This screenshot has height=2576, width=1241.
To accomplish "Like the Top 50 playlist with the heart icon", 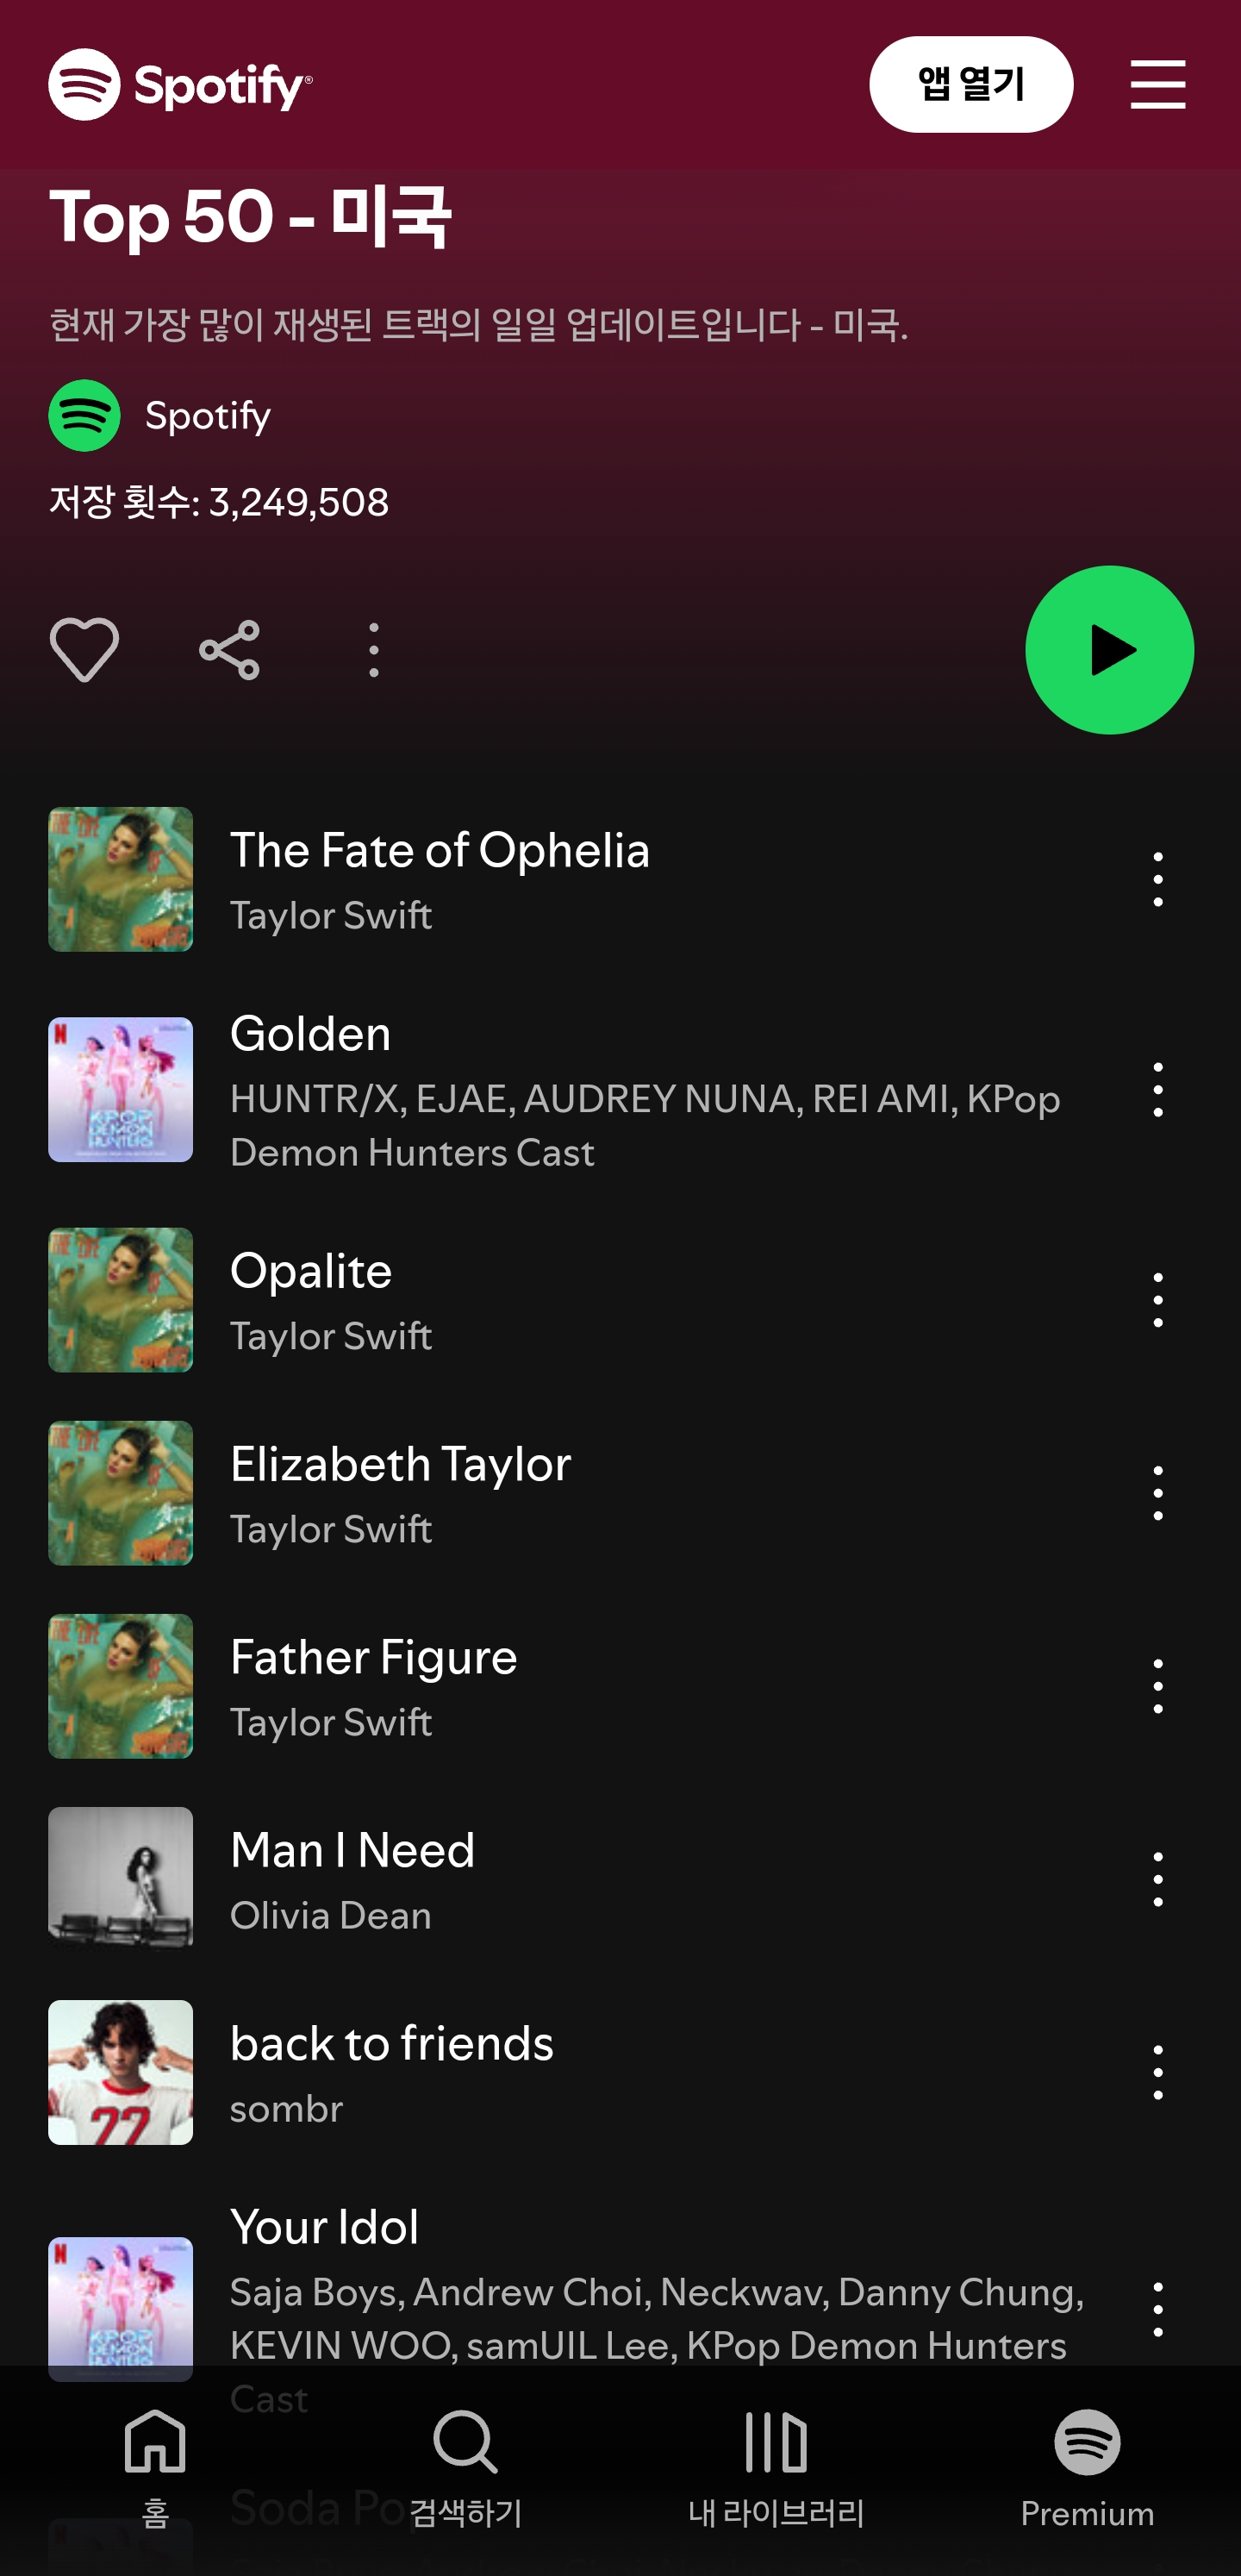I will tap(84, 650).
